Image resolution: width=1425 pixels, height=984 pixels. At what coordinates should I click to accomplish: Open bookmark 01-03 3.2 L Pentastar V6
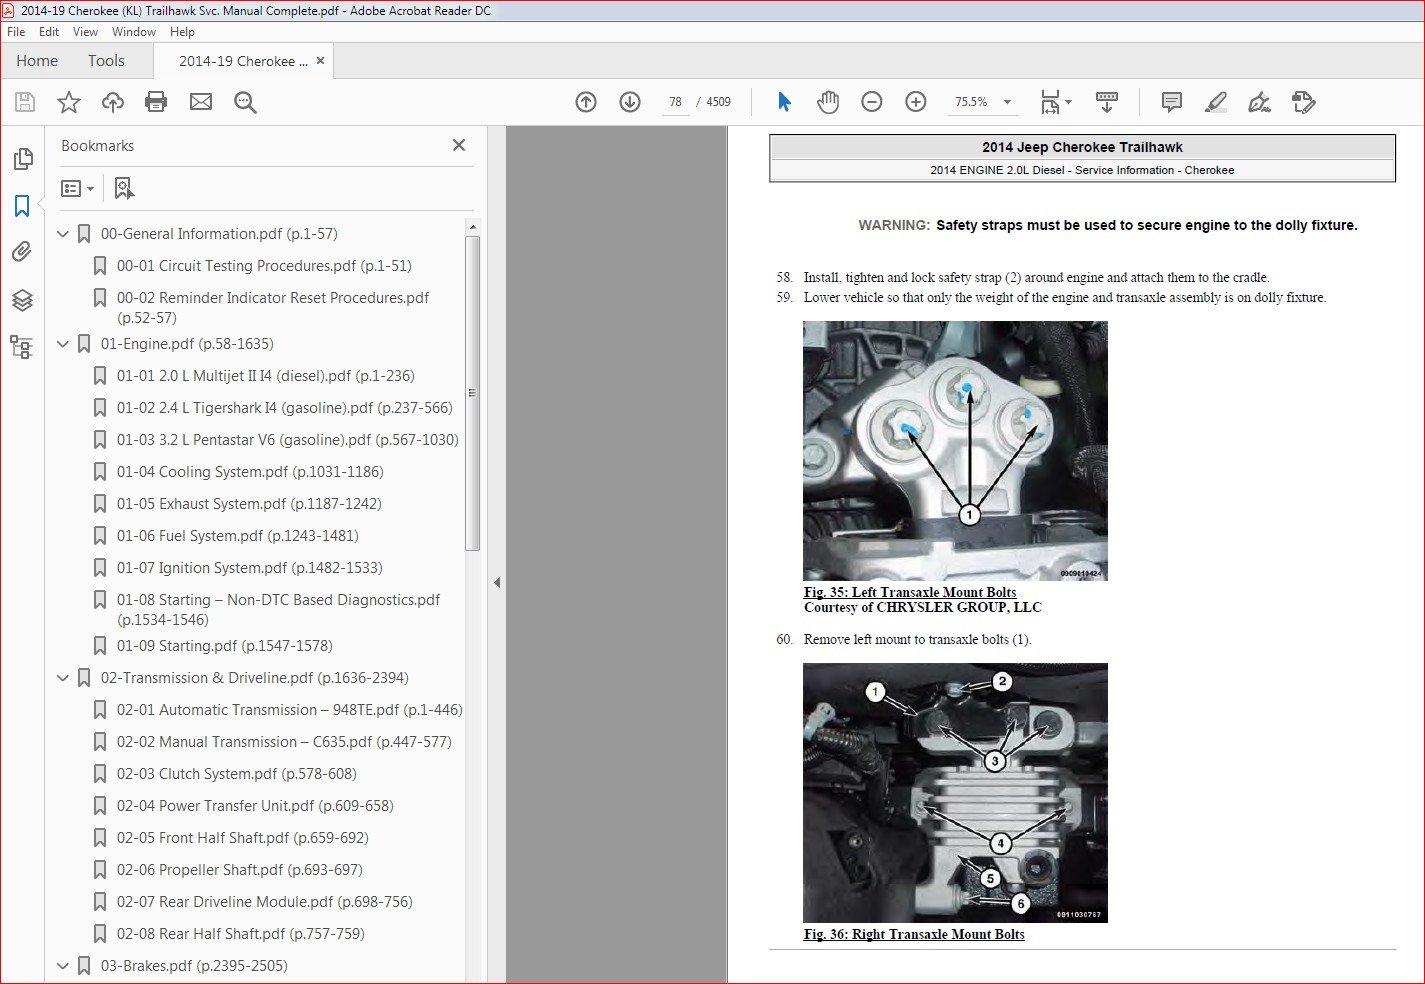pyautogui.click(x=287, y=440)
